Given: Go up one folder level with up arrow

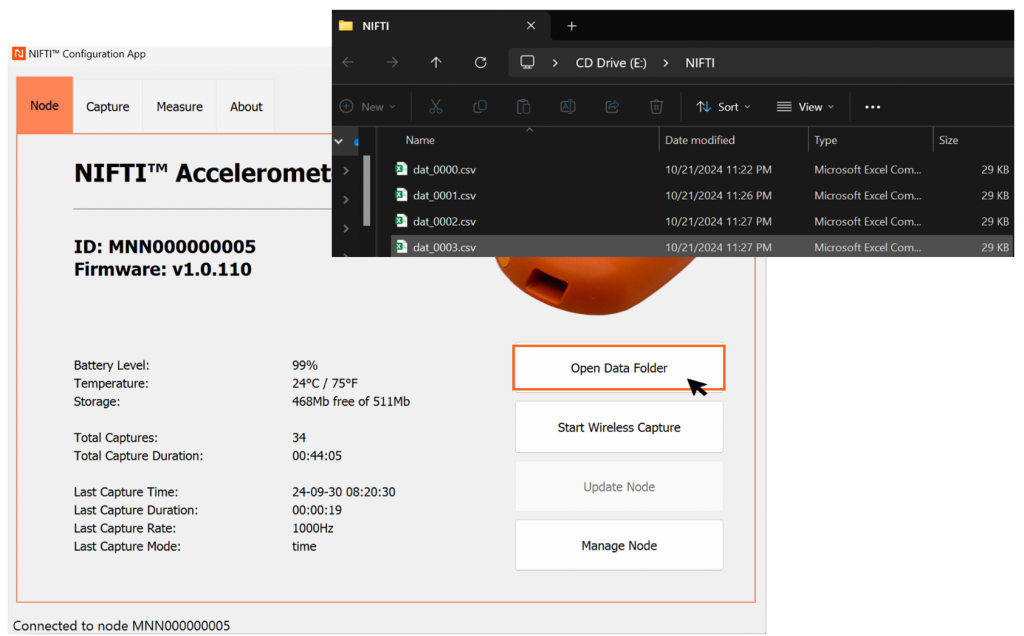Looking at the screenshot, I should click(x=436, y=63).
